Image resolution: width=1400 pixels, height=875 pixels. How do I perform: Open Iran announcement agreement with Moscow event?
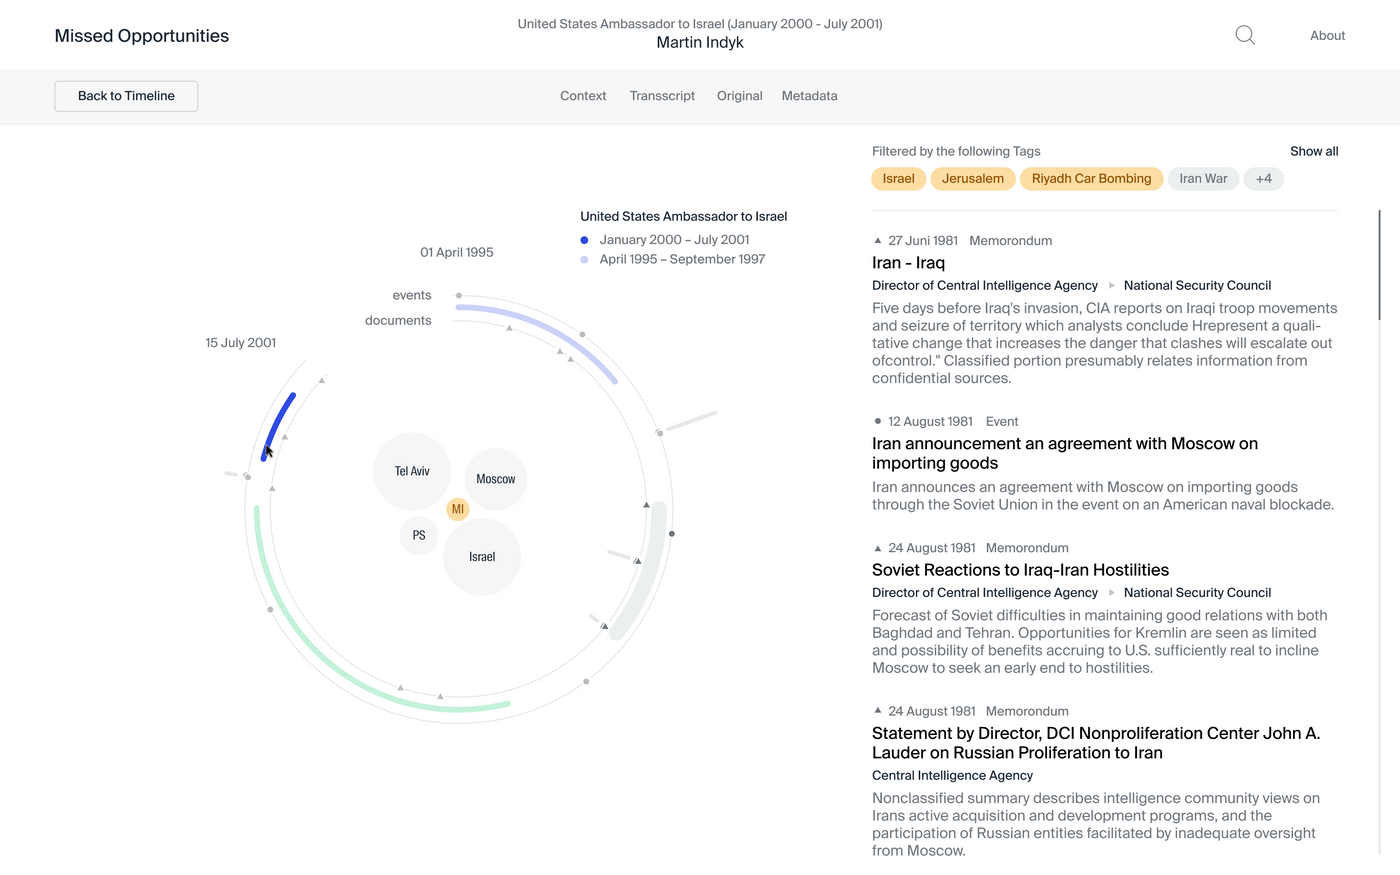[1065, 453]
